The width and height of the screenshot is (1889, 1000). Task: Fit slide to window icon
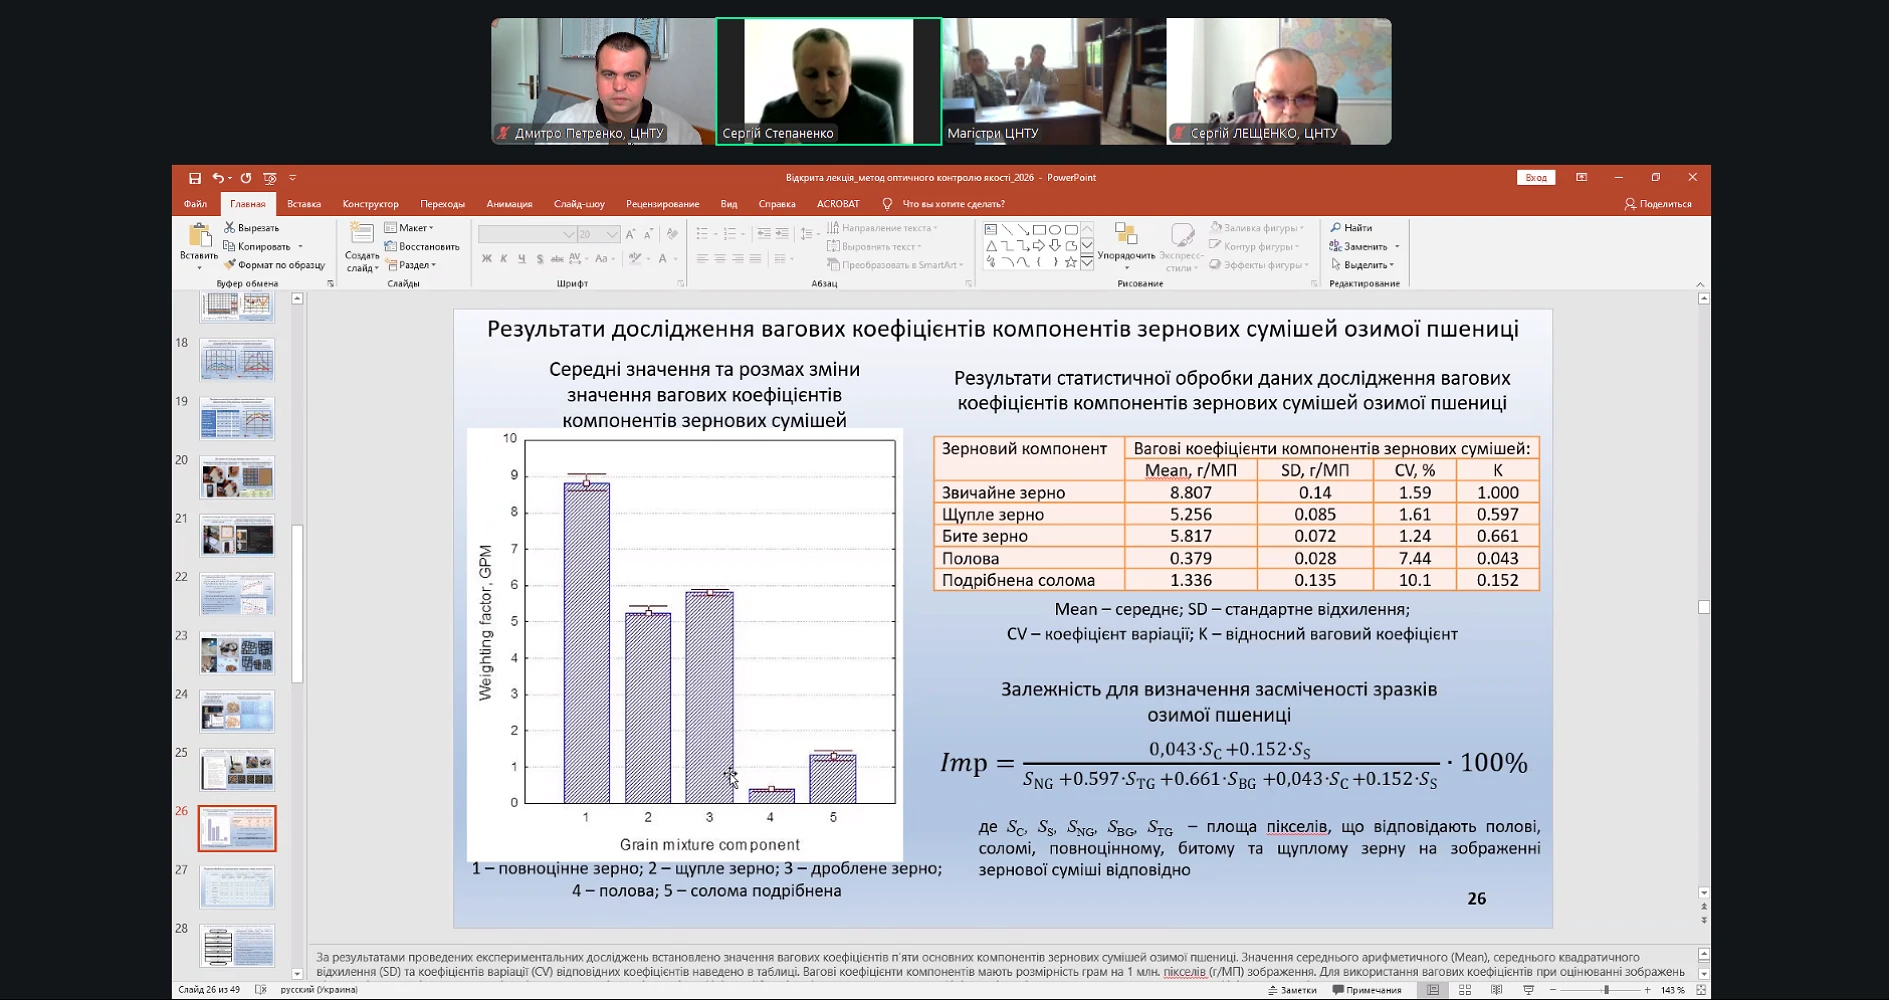tap(1701, 990)
